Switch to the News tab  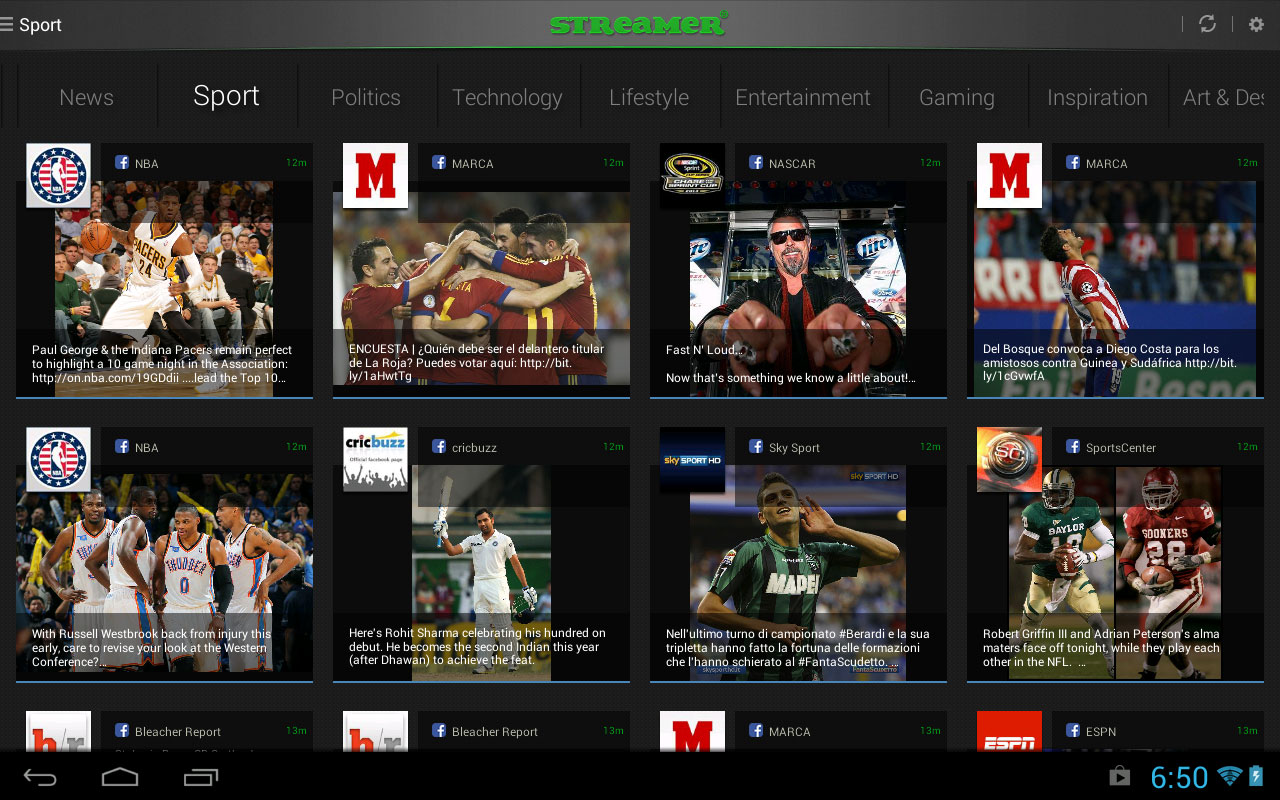click(x=86, y=97)
